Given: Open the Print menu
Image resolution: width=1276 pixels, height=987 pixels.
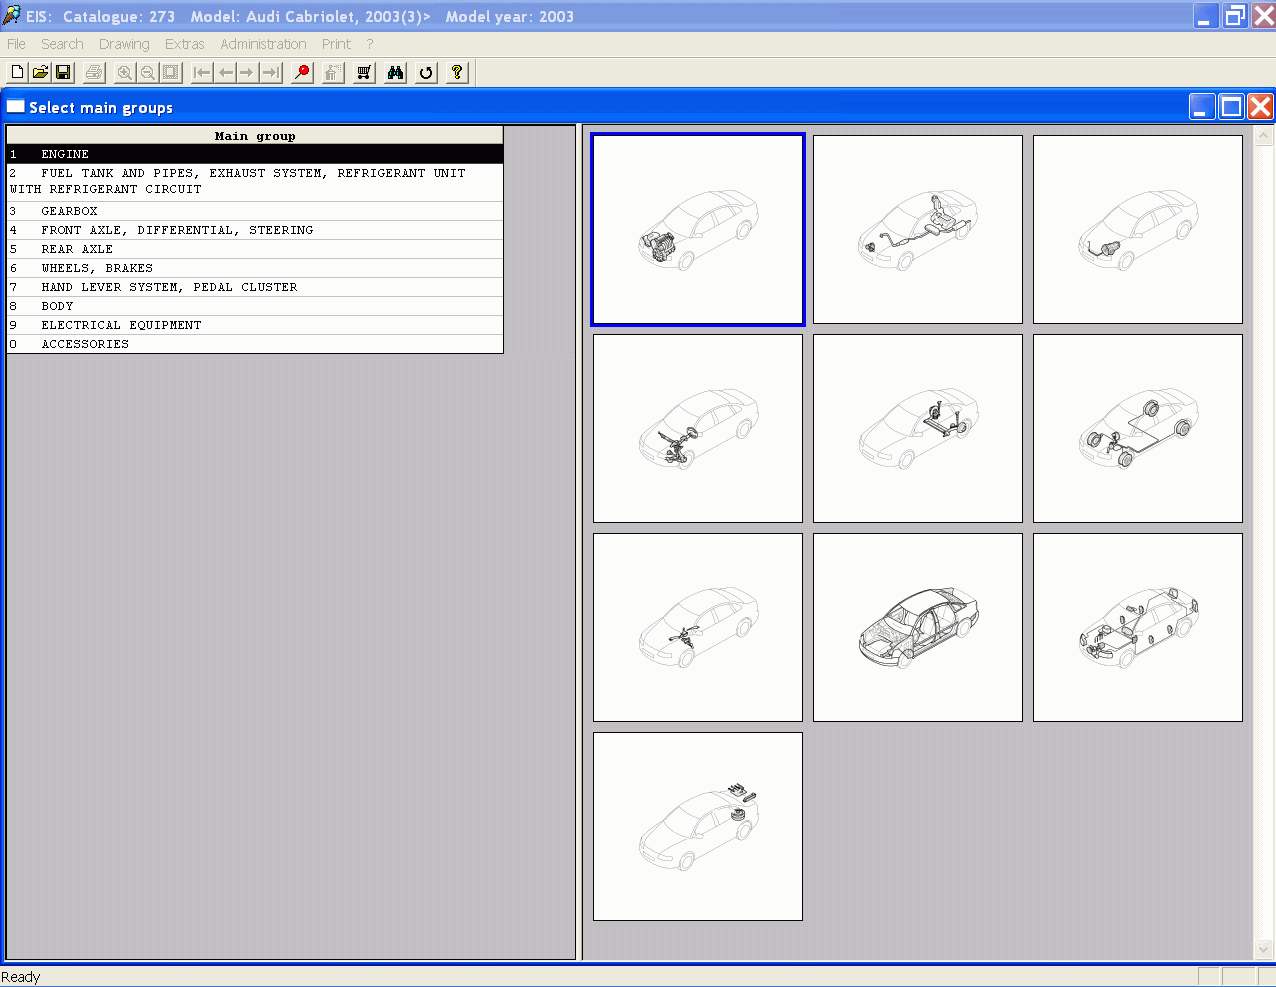Looking at the screenshot, I should point(336,44).
